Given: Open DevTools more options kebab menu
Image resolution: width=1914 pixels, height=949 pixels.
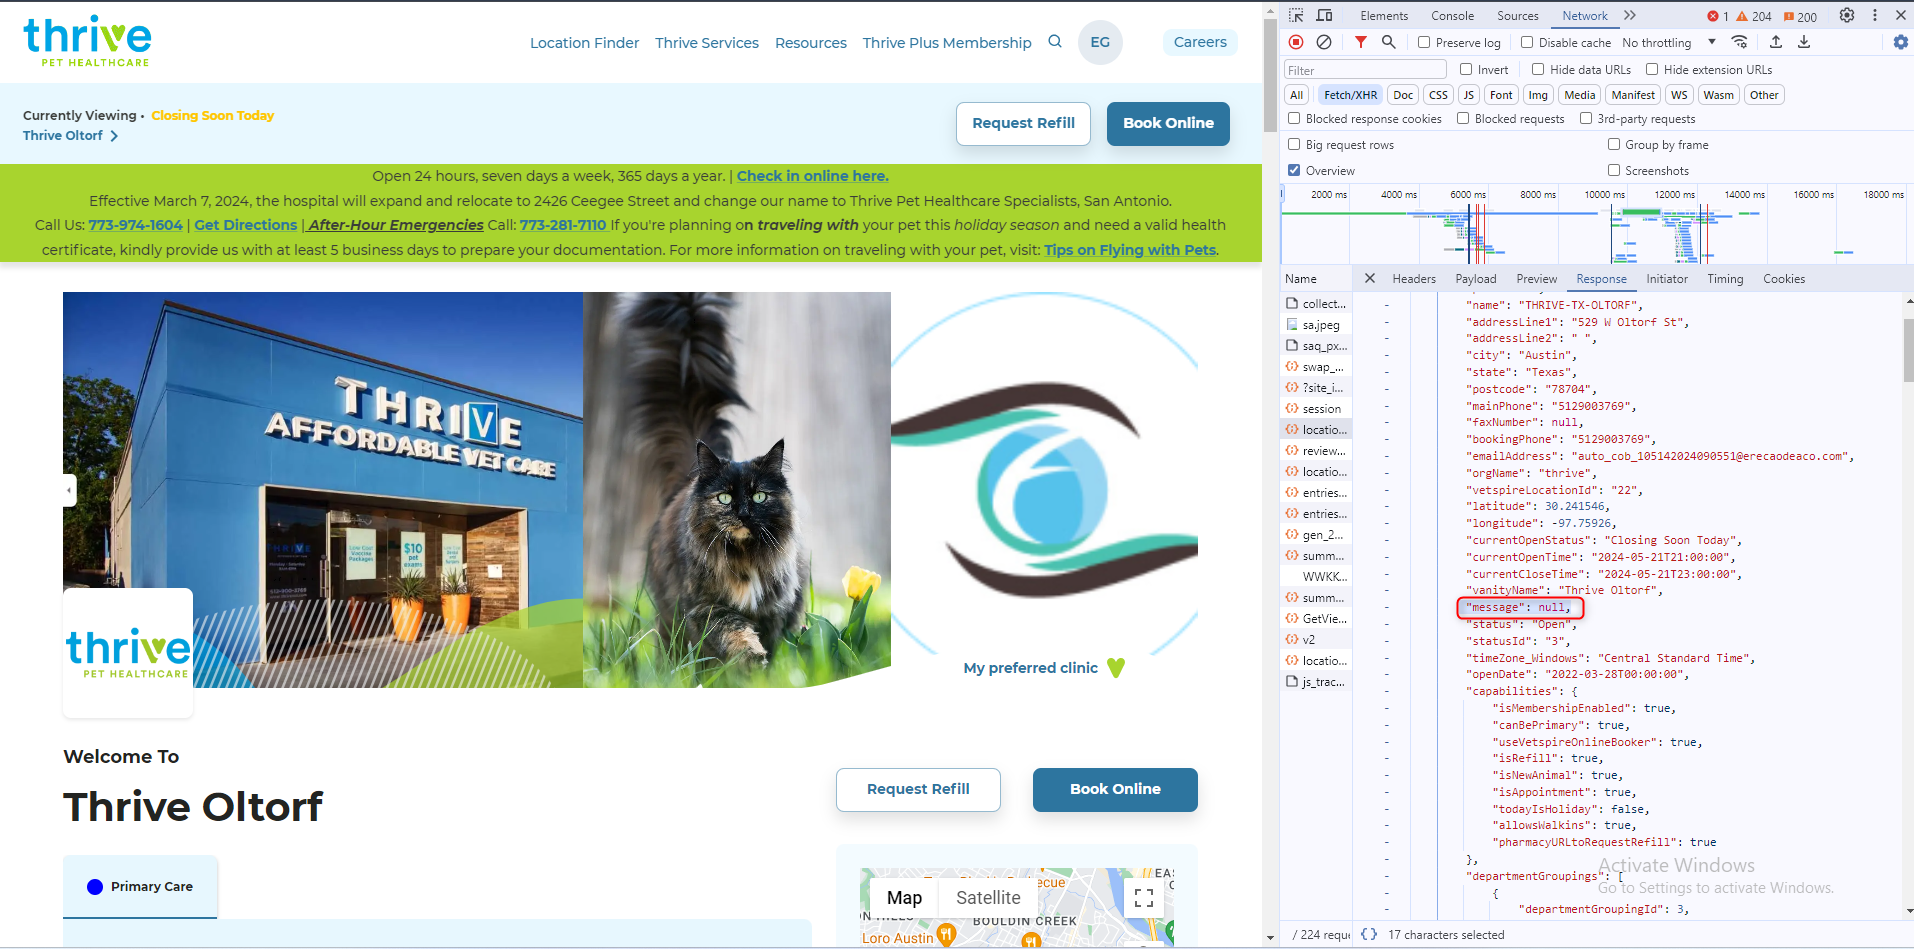Looking at the screenshot, I should (1875, 15).
